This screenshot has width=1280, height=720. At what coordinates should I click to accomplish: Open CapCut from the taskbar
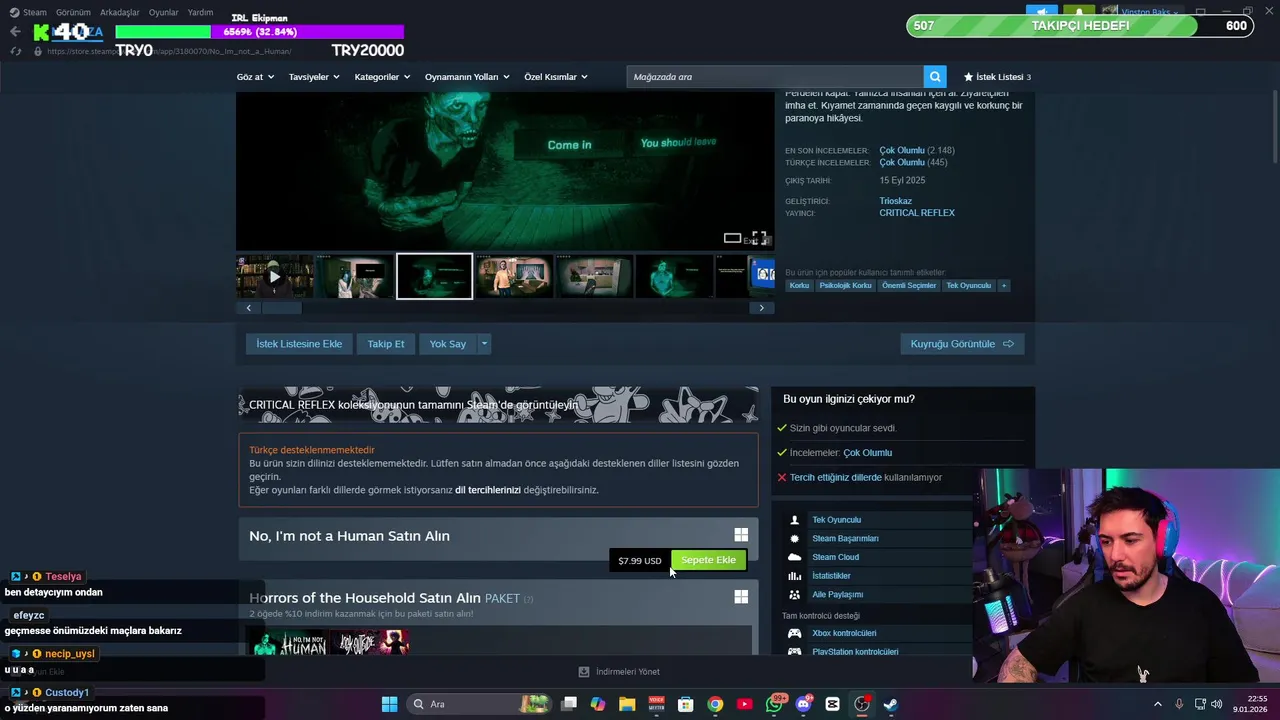tap(832, 704)
